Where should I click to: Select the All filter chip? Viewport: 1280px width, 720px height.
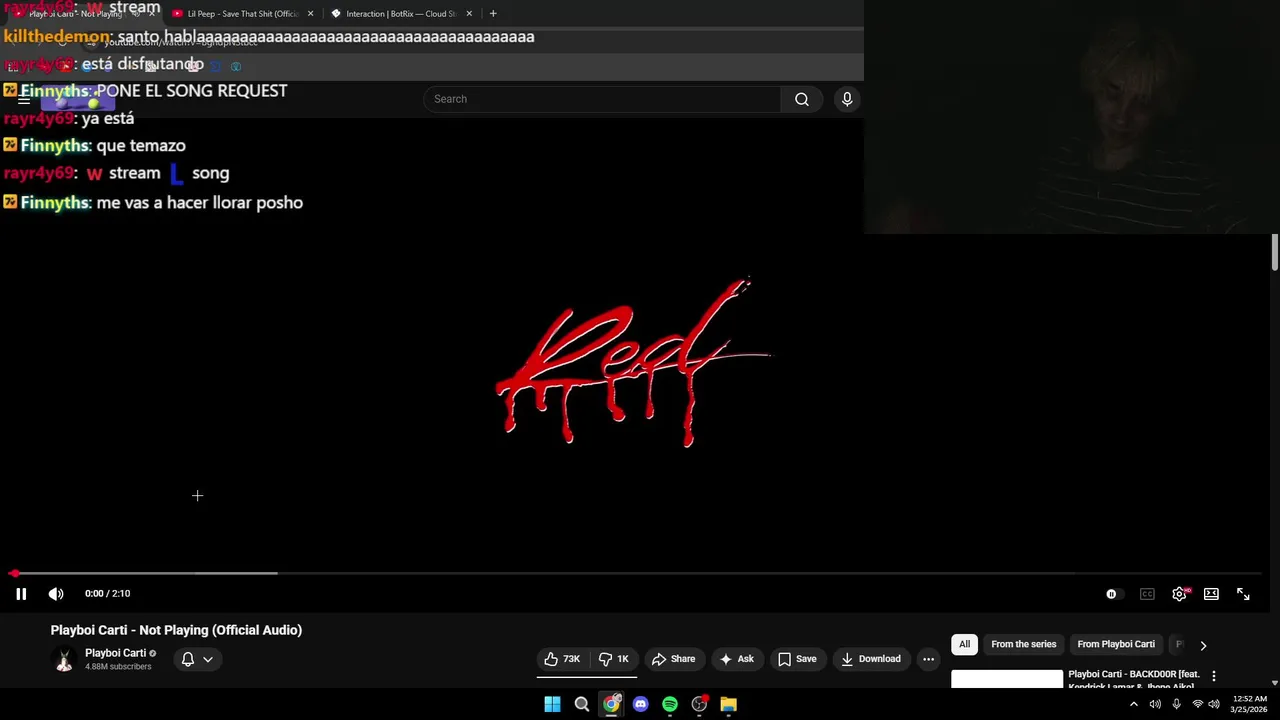click(x=964, y=644)
